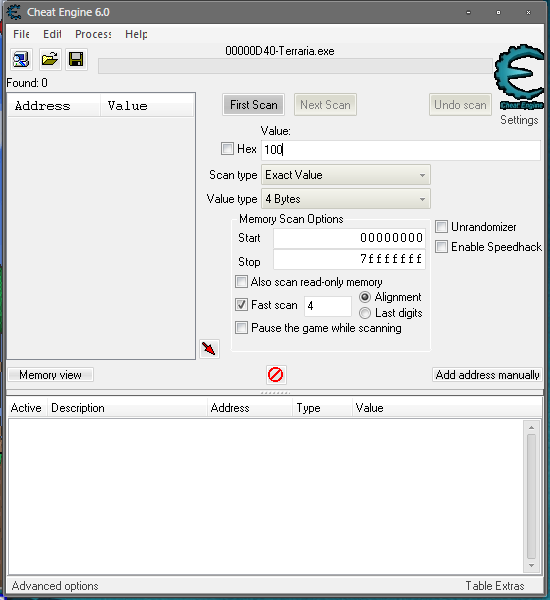Click the floppy disk save icon
The height and width of the screenshot is (600, 550).
click(x=76, y=60)
